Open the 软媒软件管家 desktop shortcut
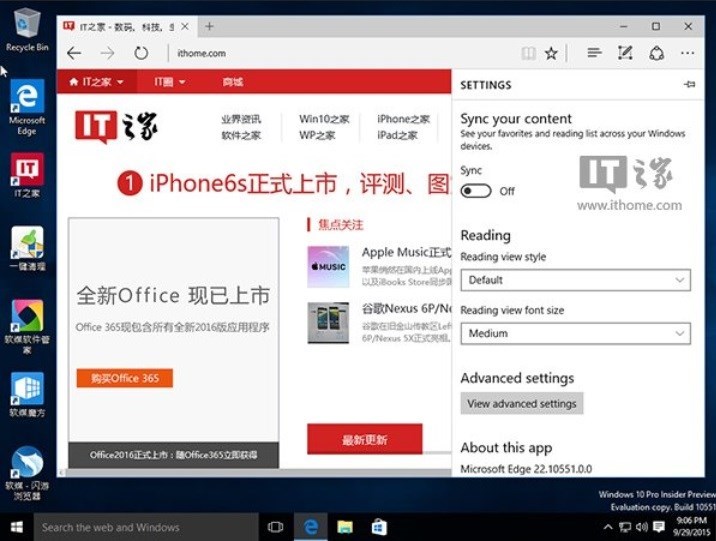The image size is (716, 541). (27, 326)
